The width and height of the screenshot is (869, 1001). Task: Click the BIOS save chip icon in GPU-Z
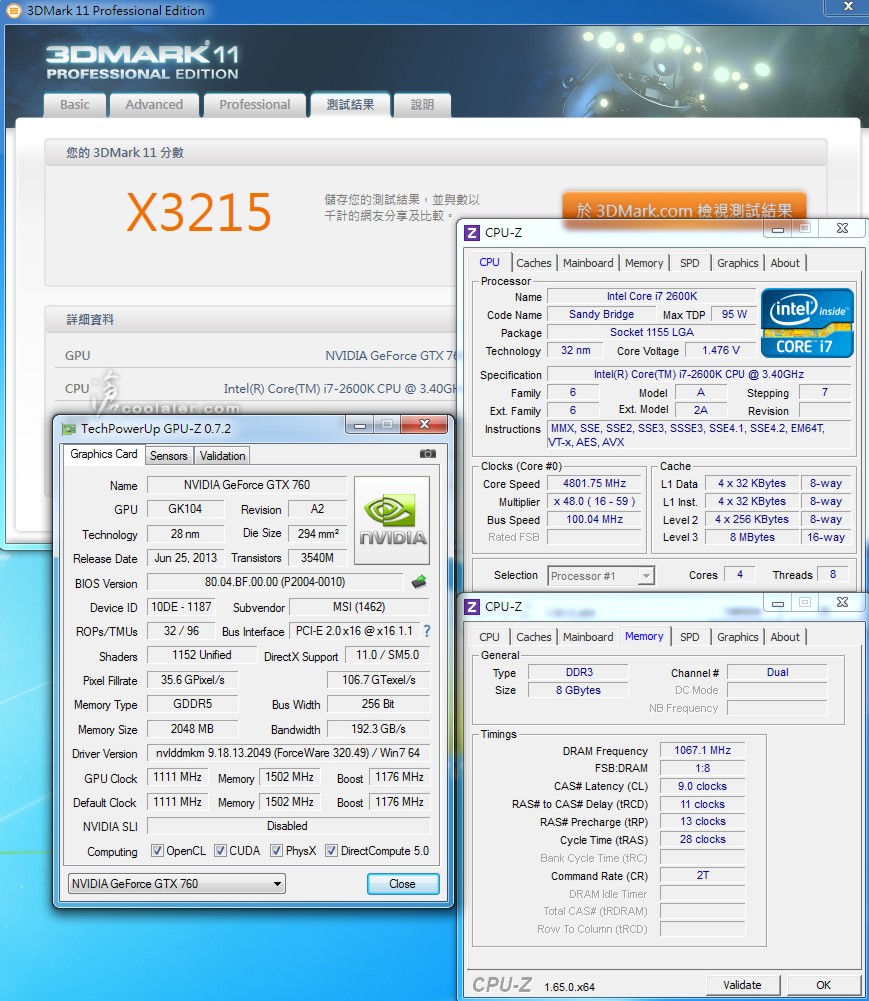tap(419, 582)
